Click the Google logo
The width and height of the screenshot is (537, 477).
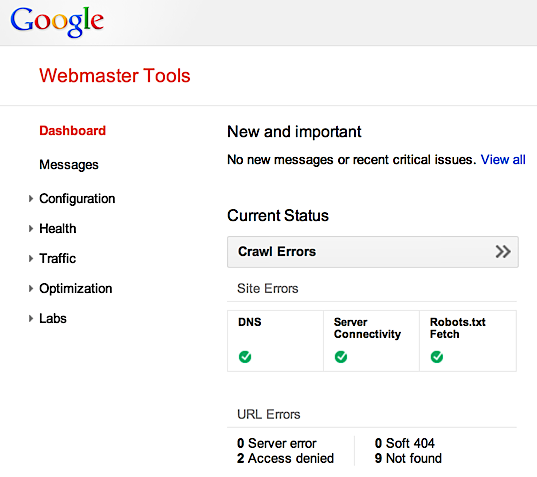click(57, 22)
